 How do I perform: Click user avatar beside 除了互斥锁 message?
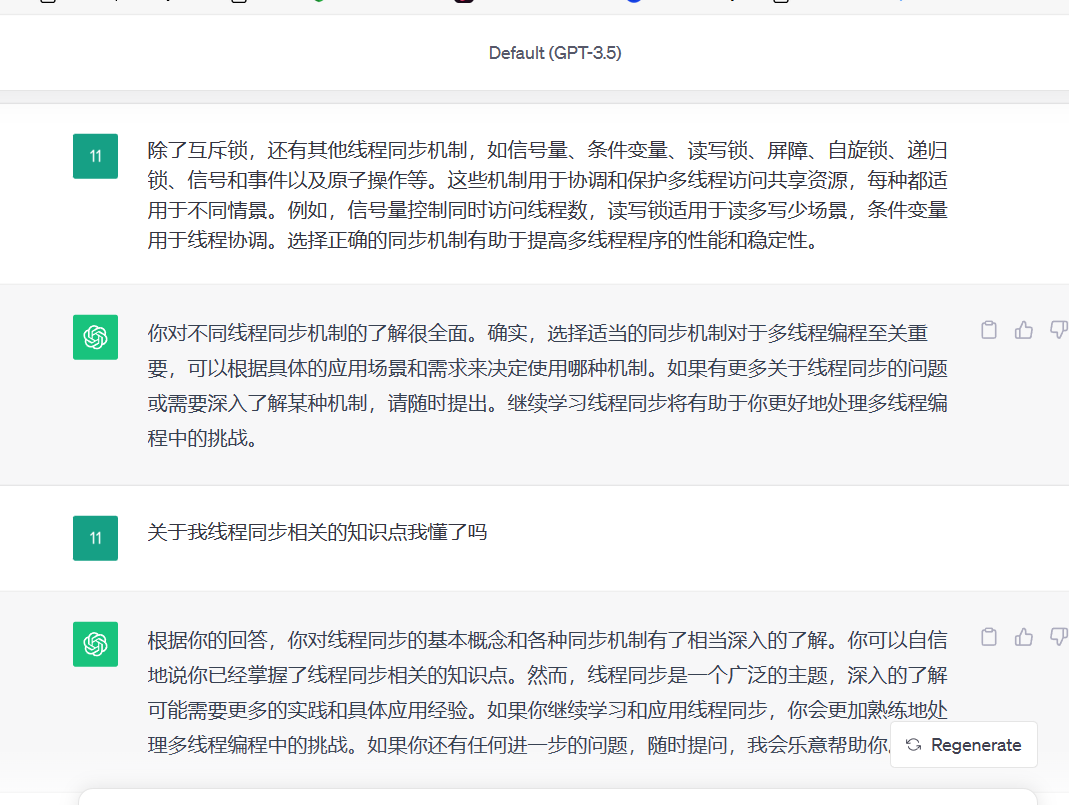[95, 156]
